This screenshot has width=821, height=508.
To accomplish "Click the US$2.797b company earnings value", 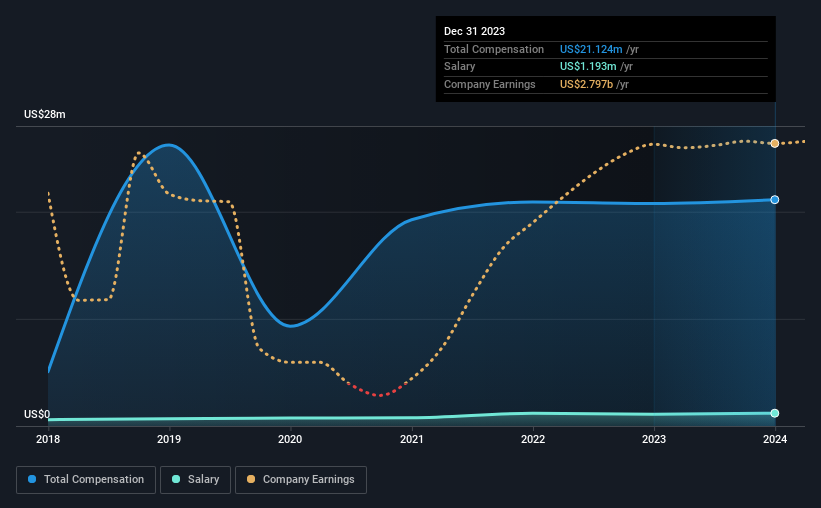I will coord(586,84).
